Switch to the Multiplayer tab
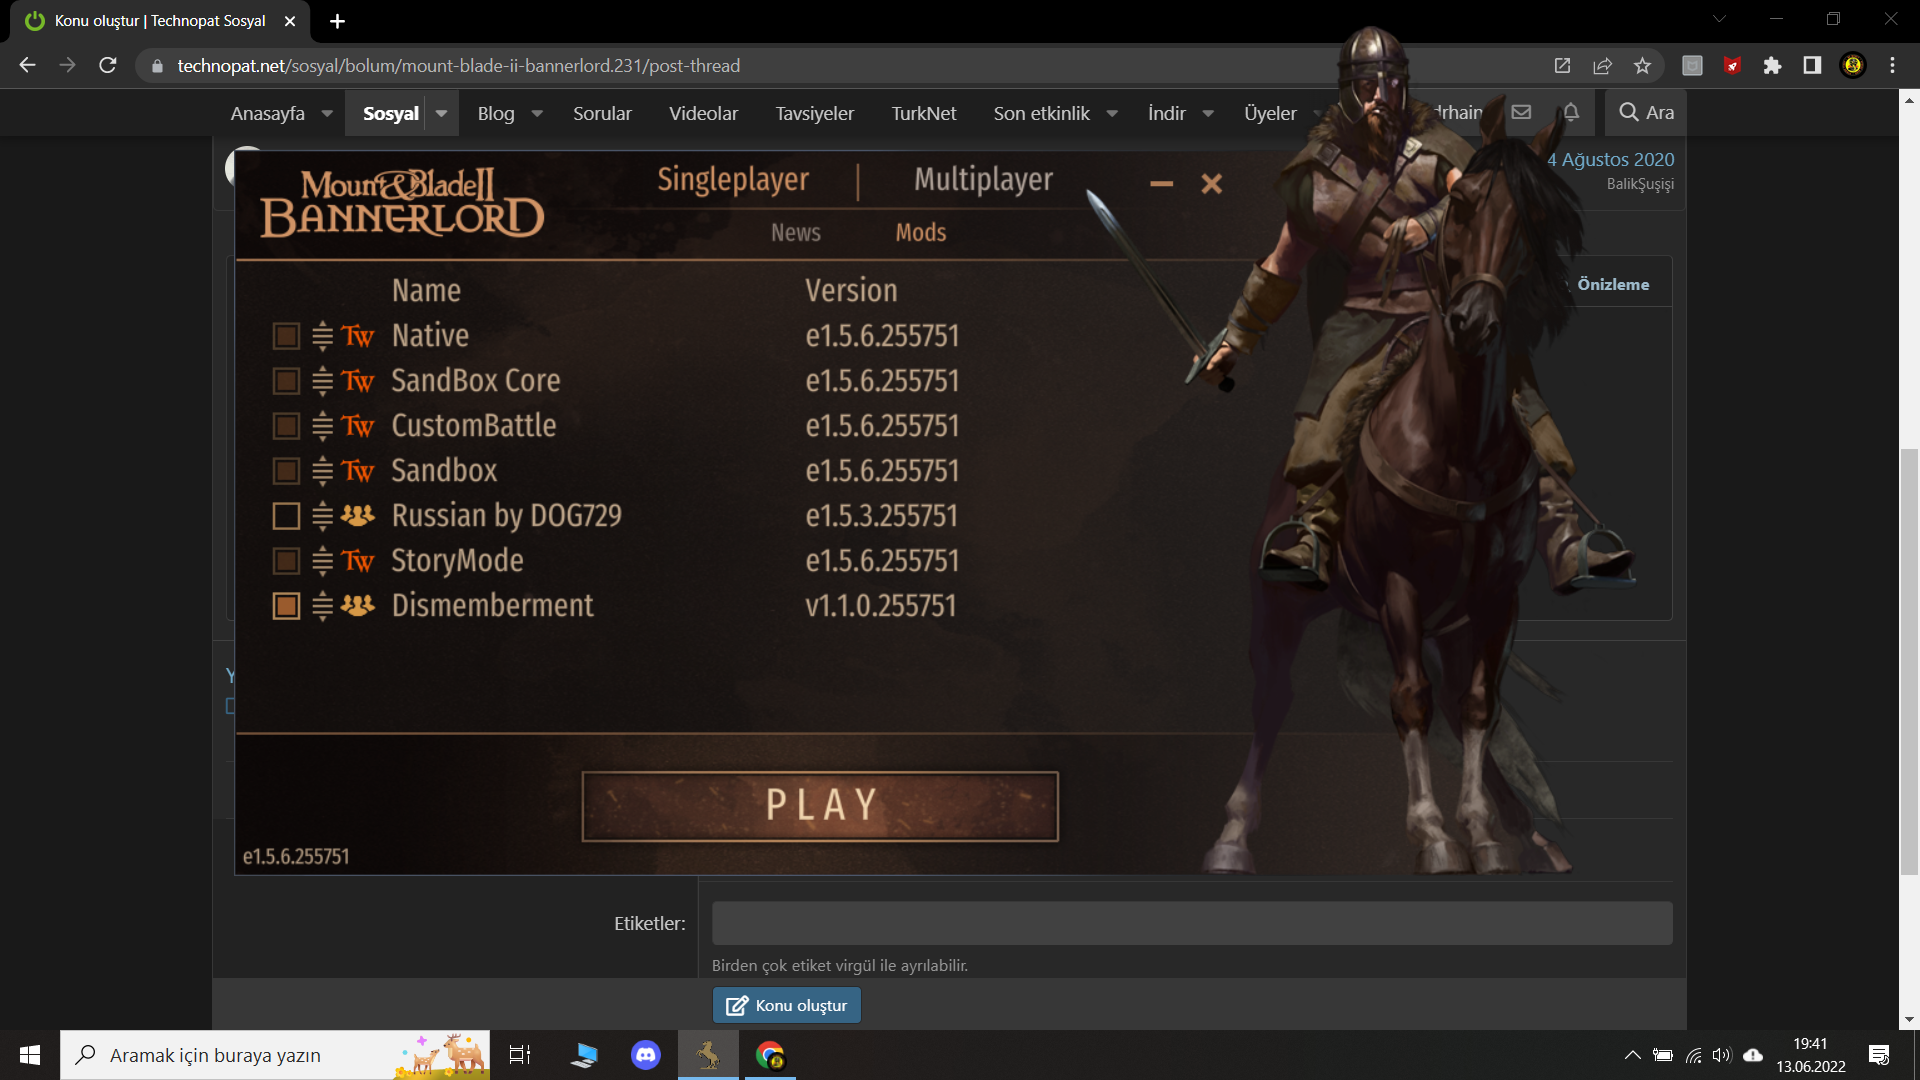This screenshot has height=1080, width=1920. pyautogui.click(x=983, y=180)
